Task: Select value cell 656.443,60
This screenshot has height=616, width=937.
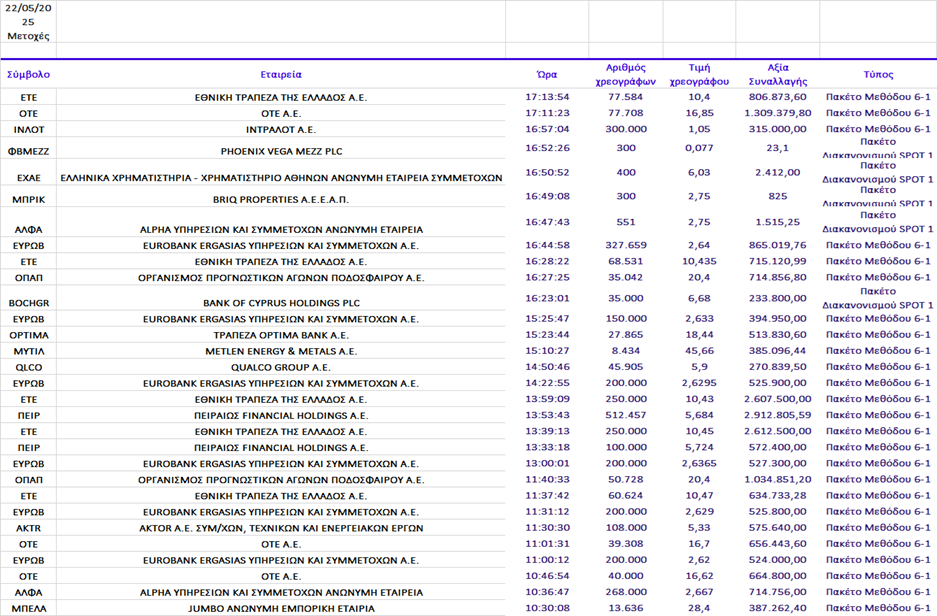Action: [x=777, y=544]
